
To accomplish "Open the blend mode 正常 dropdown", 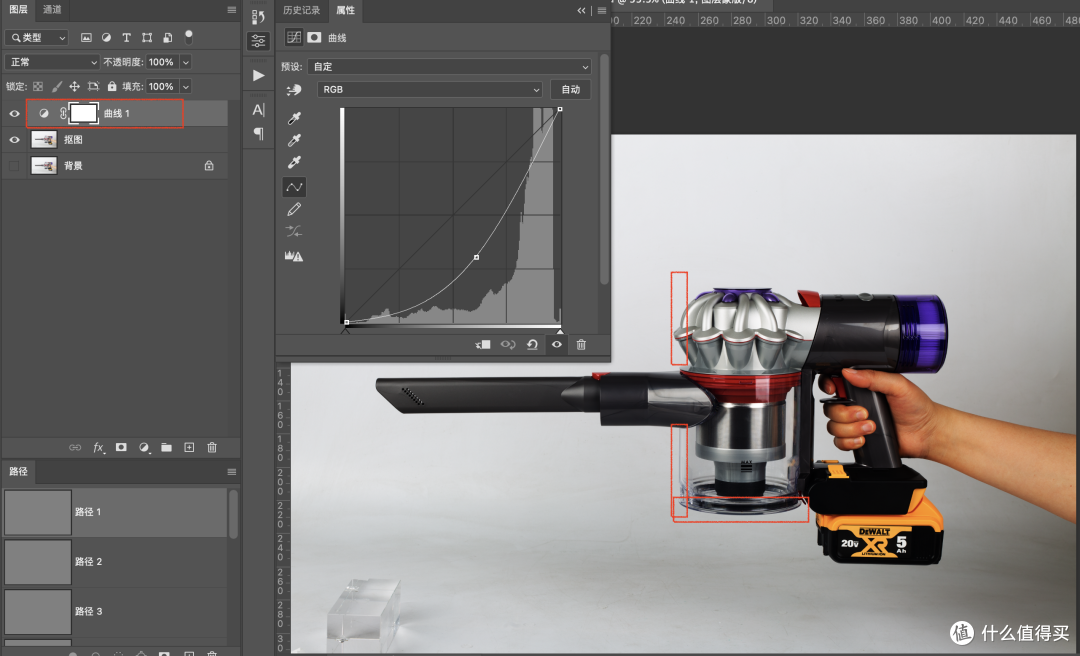I will point(52,62).
